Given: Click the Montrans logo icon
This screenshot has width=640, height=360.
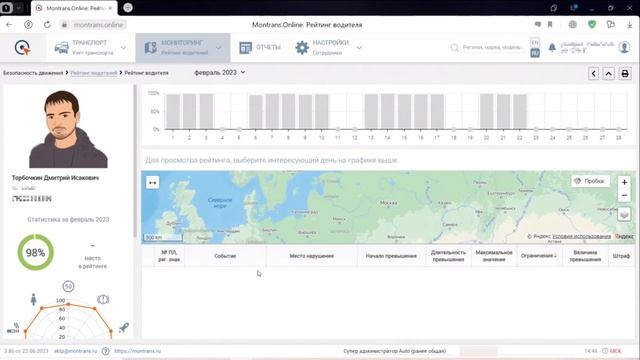Looking at the screenshot, I should coord(22,48).
